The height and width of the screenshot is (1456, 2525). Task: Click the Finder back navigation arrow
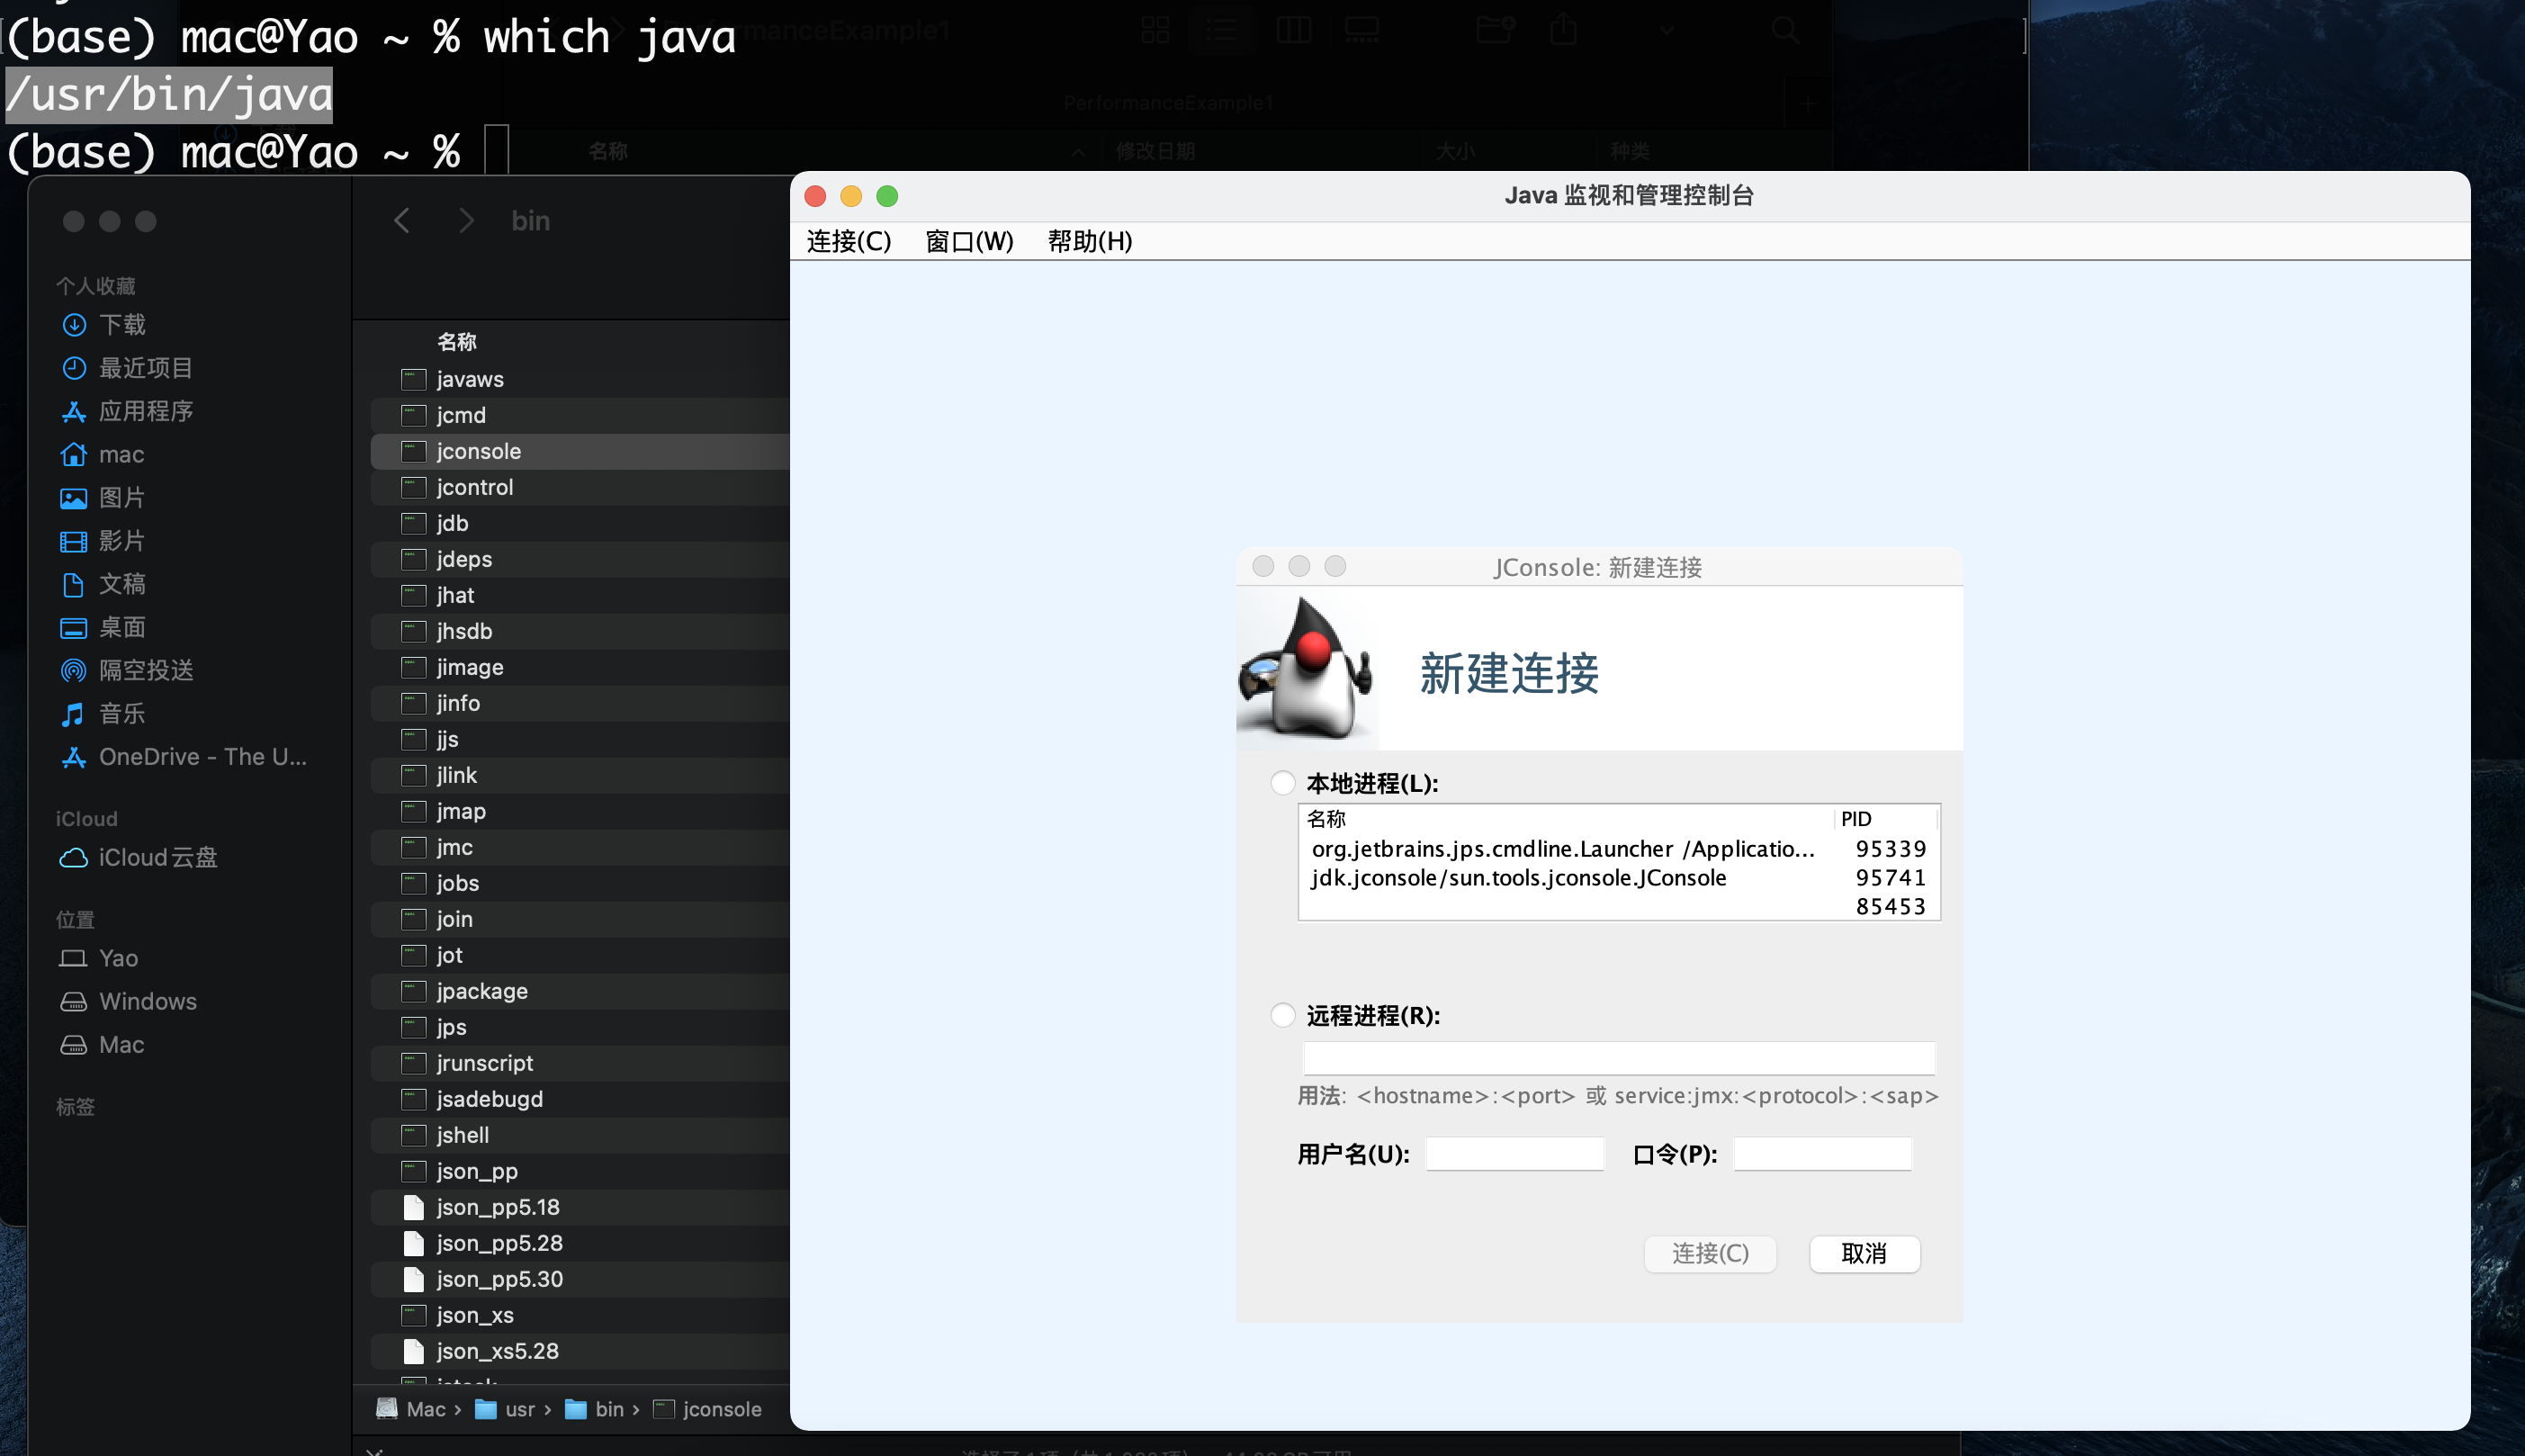pos(401,220)
